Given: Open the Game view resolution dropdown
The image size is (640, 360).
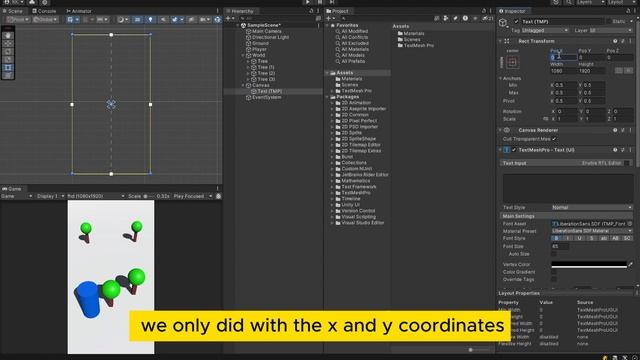Looking at the screenshot, I should tap(96, 196).
